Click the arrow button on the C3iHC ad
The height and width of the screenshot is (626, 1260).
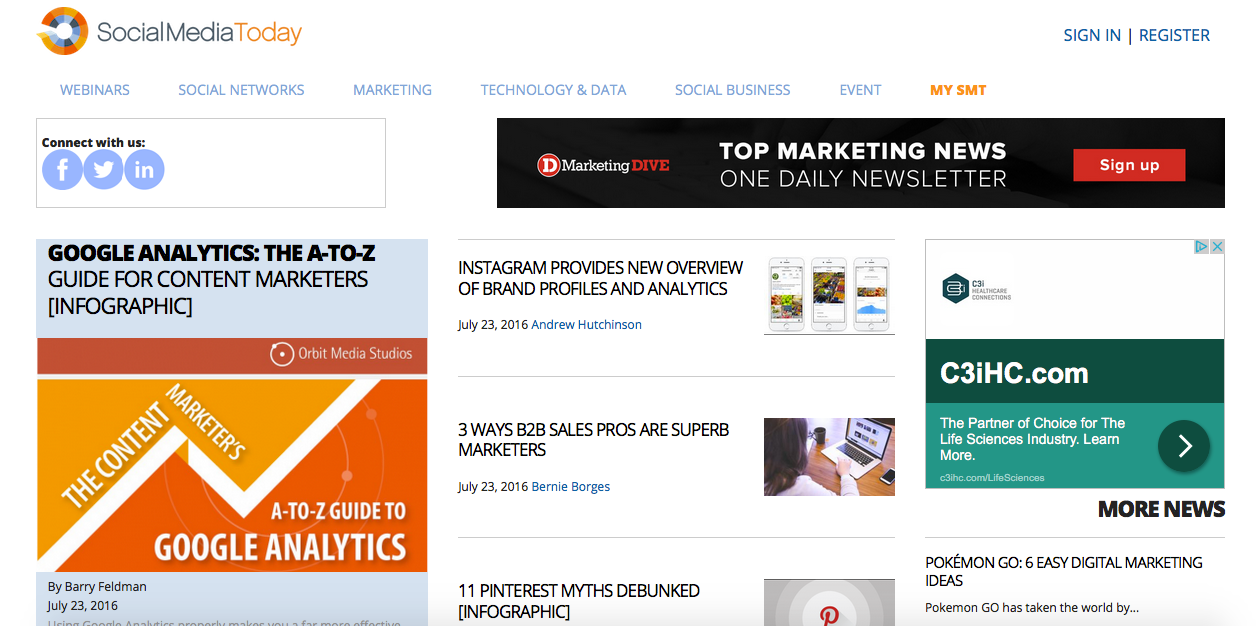pyautogui.click(x=1184, y=446)
